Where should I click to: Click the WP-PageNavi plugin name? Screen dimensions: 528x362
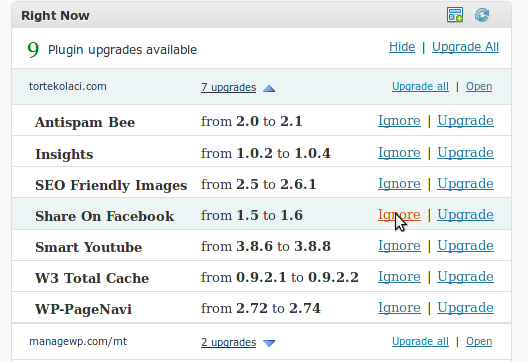point(83,309)
